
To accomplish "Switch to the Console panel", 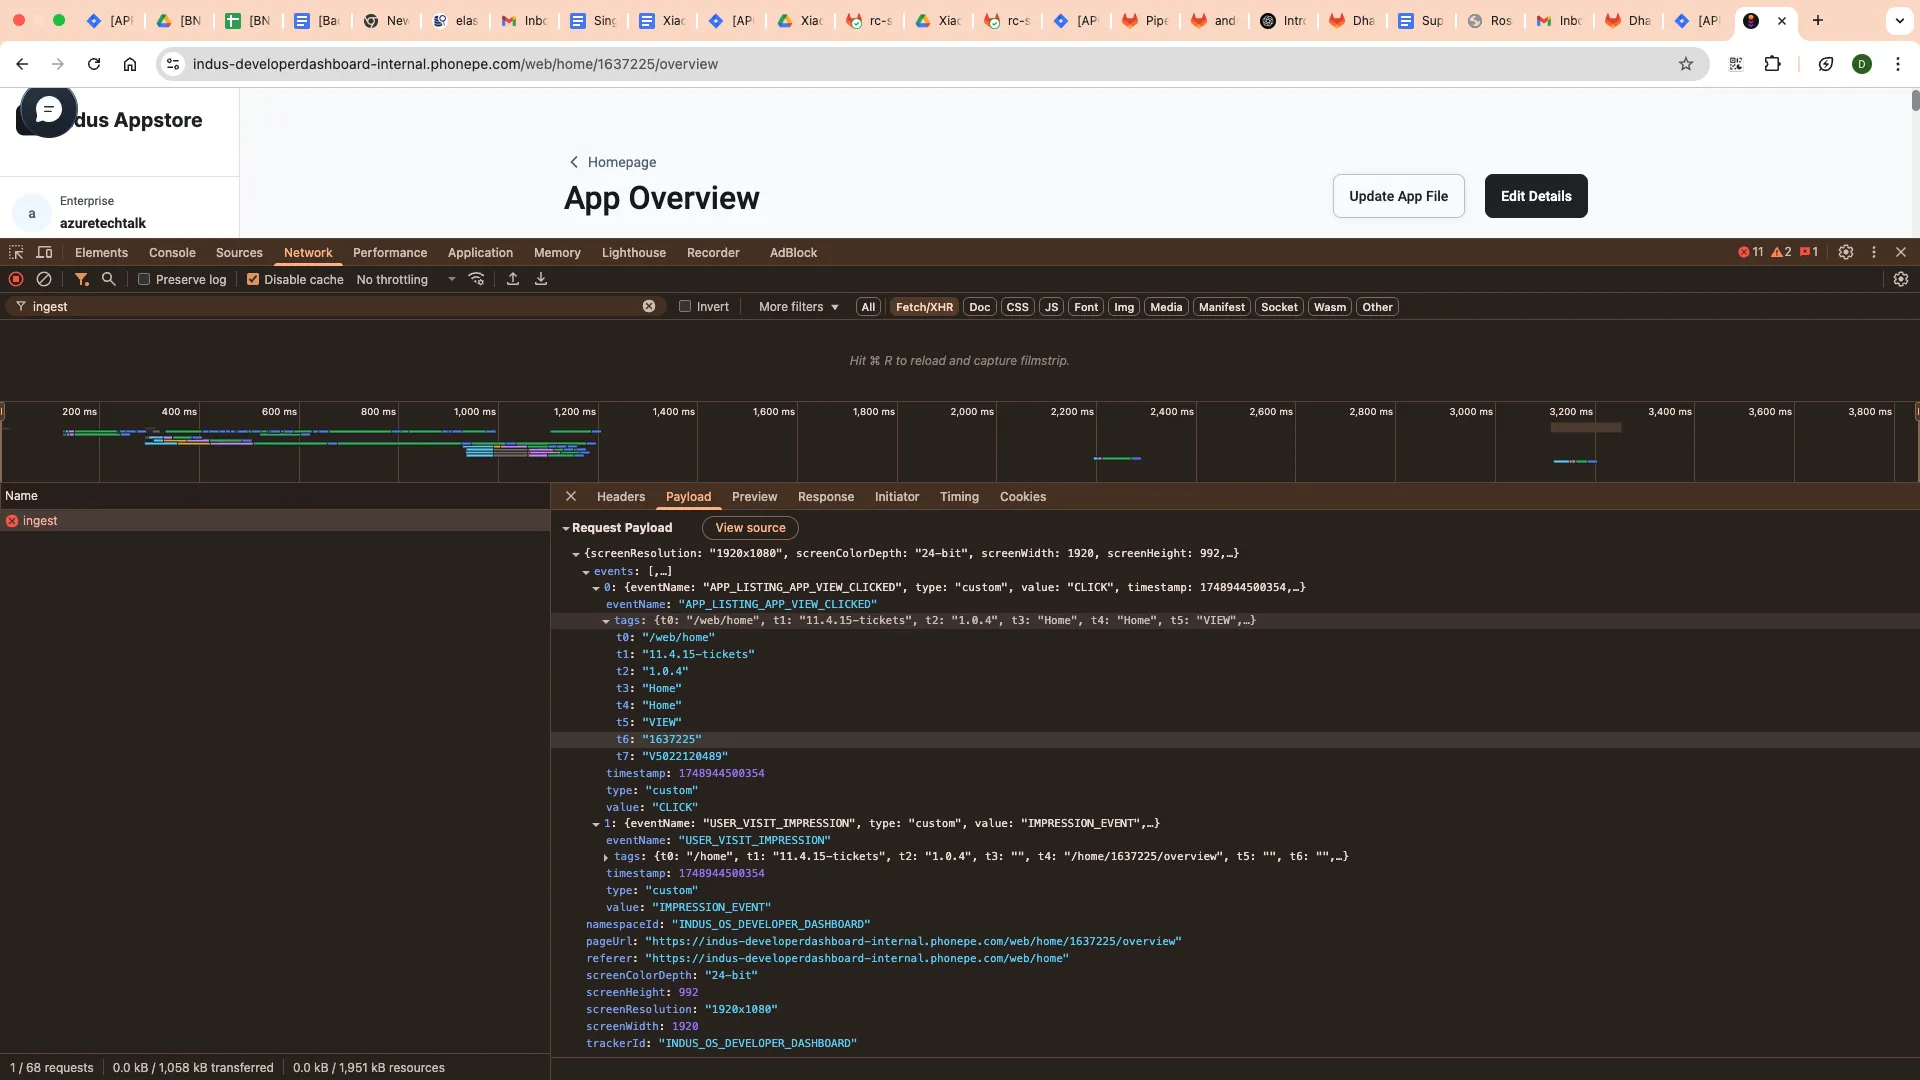I will point(172,253).
